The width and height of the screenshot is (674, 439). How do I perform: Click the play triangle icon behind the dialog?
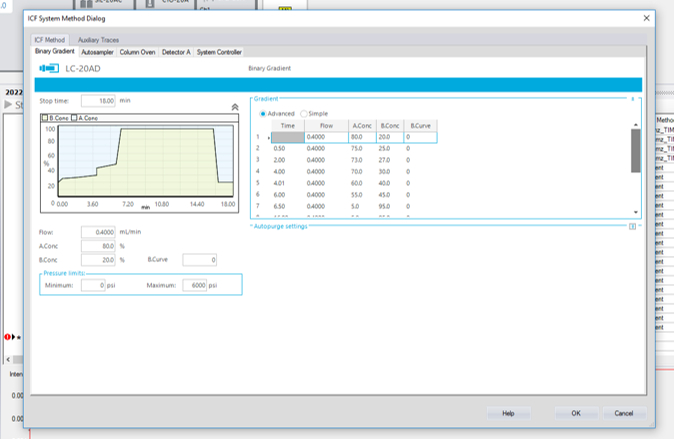click(x=8, y=104)
